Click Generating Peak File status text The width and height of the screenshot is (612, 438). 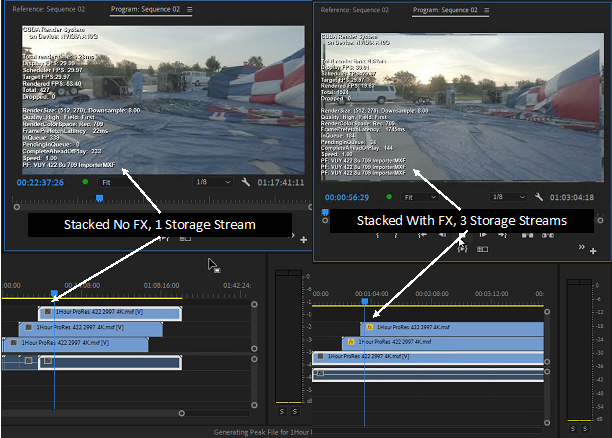[x=262, y=432]
